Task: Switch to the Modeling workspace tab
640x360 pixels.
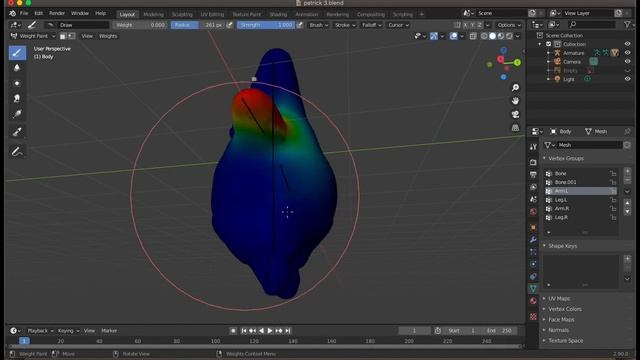Action: click(x=153, y=14)
